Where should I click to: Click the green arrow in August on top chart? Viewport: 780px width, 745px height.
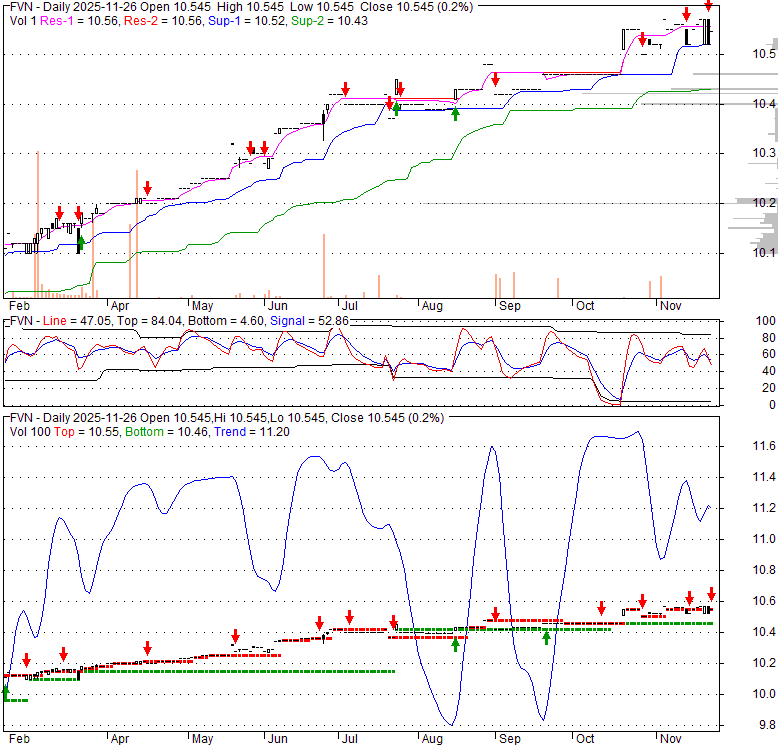pos(455,114)
